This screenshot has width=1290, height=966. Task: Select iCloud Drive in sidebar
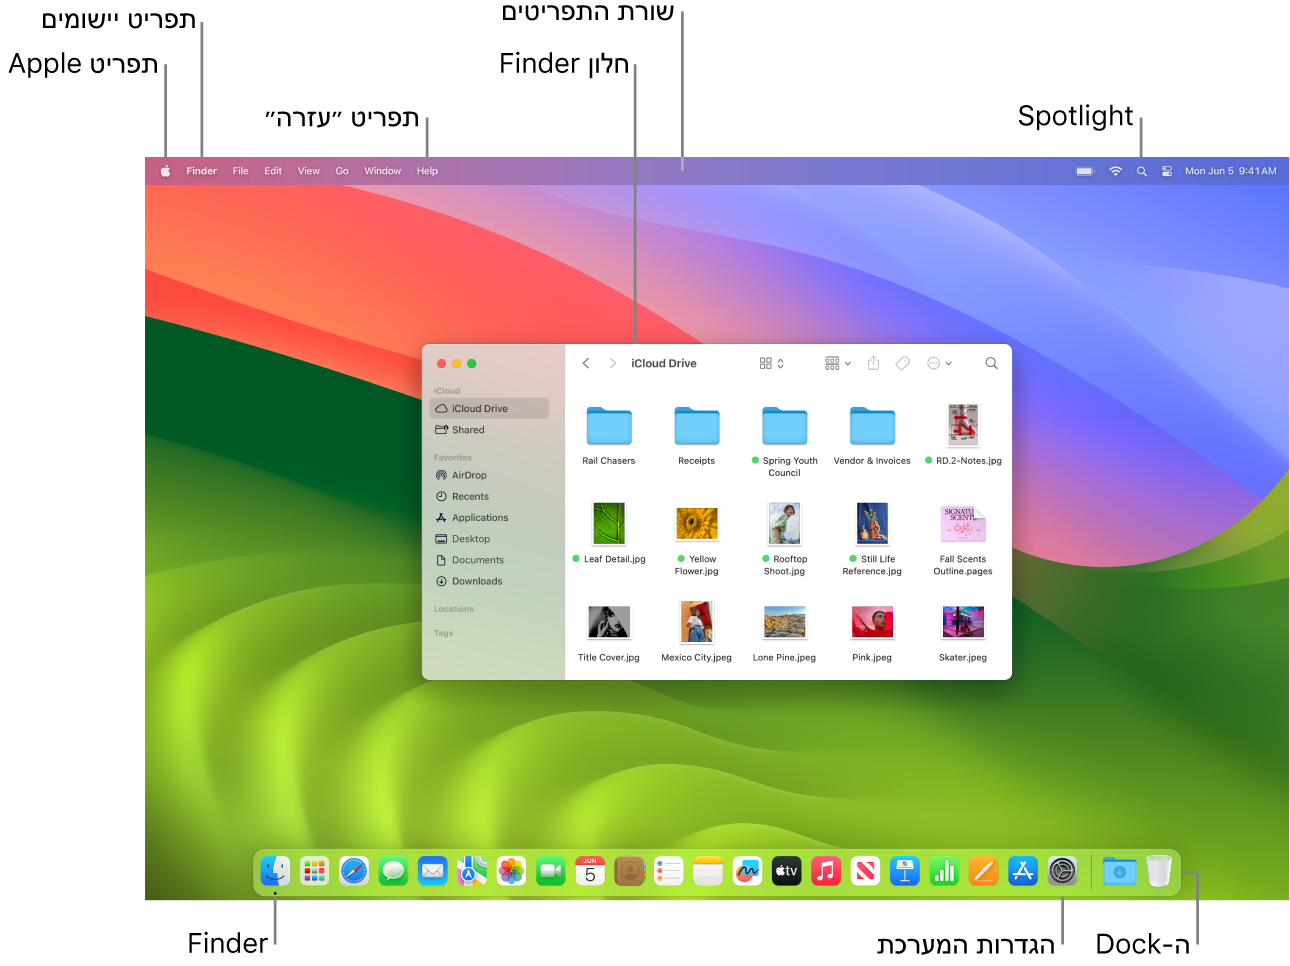pos(489,408)
